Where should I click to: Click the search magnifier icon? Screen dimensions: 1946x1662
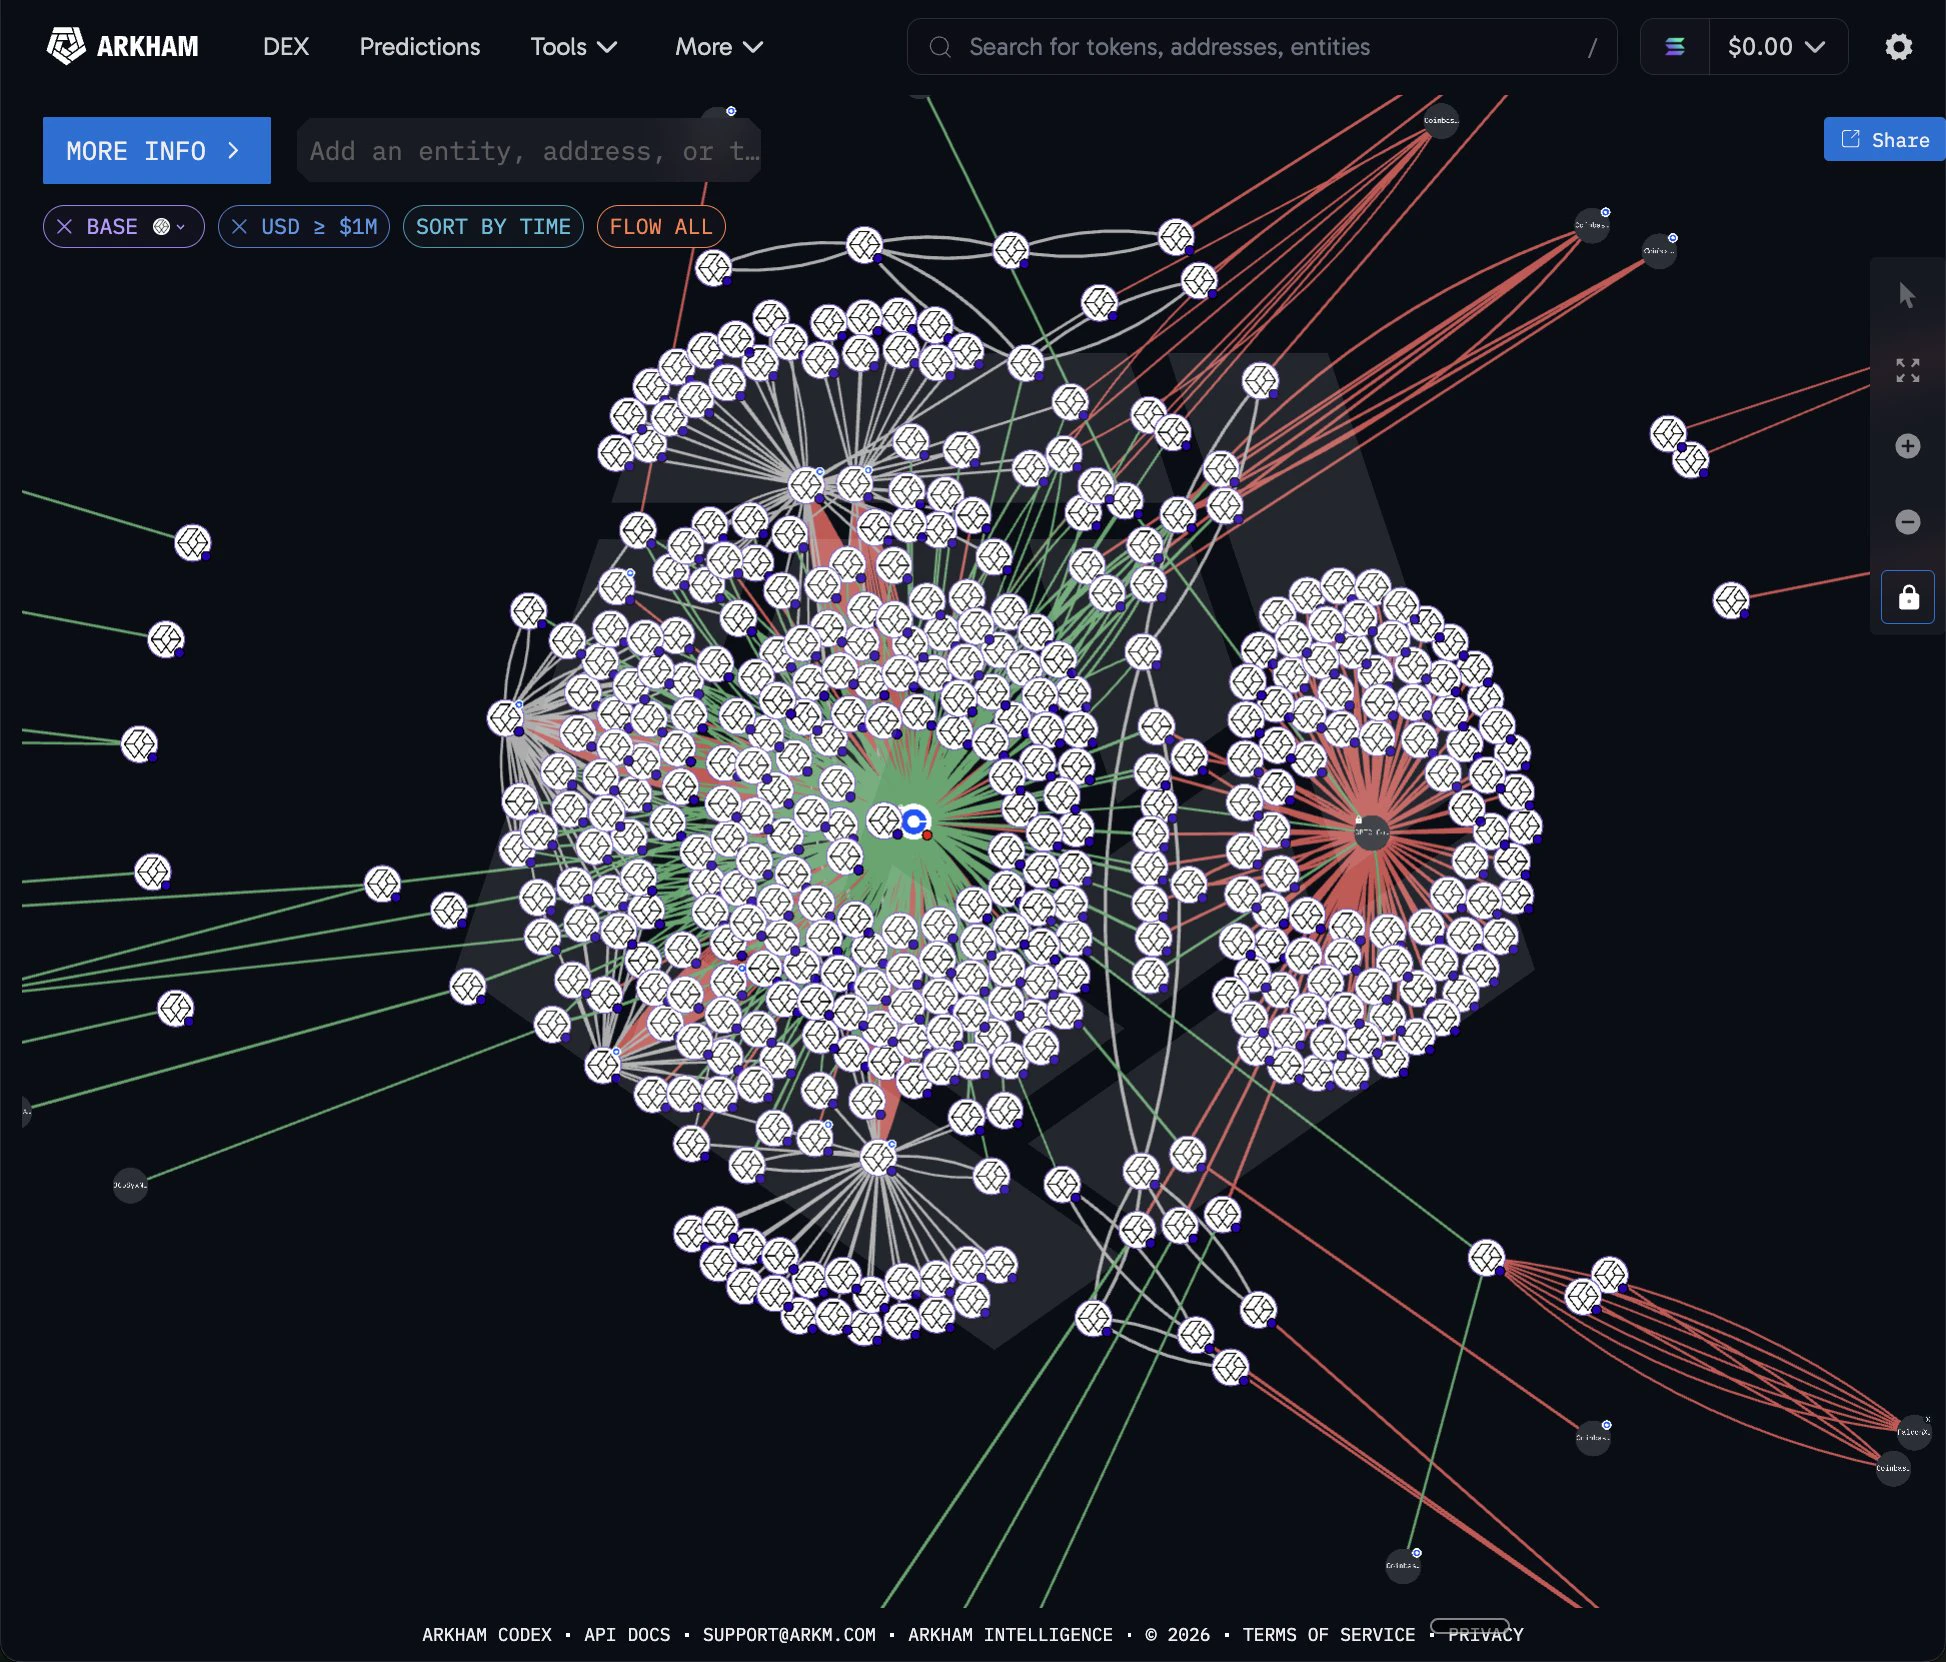click(x=940, y=46)
